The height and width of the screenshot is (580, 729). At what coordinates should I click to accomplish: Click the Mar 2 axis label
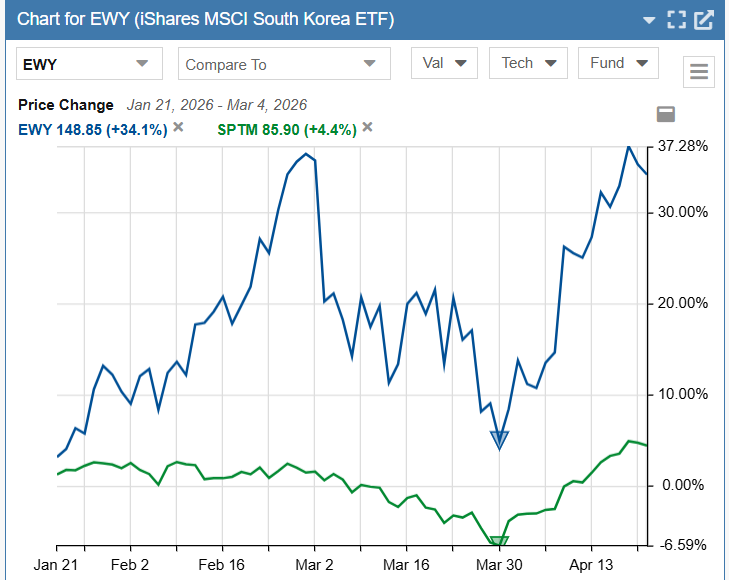314,565
